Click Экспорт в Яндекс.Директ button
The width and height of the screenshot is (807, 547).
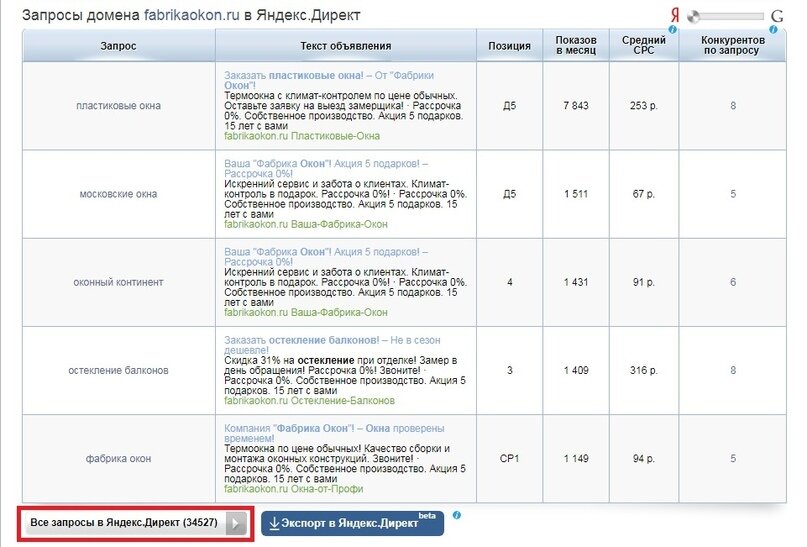click(353, 523)
